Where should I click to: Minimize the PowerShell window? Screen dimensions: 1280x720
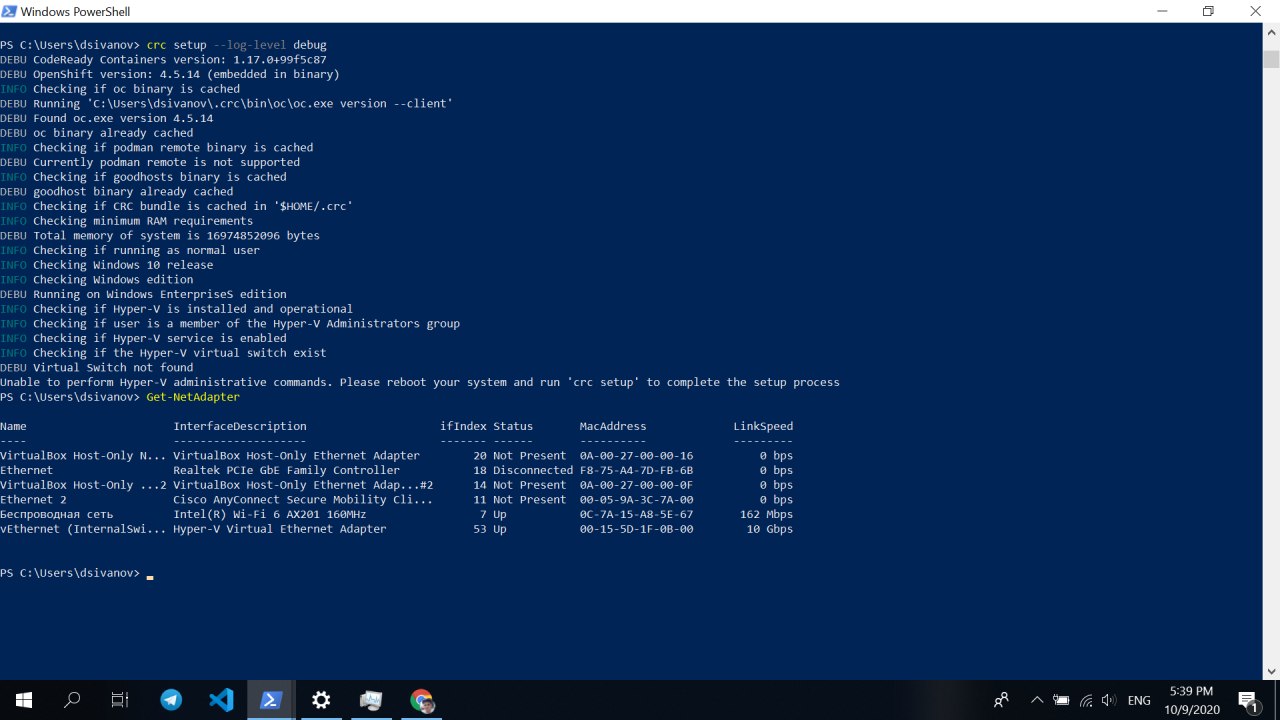1161,11
